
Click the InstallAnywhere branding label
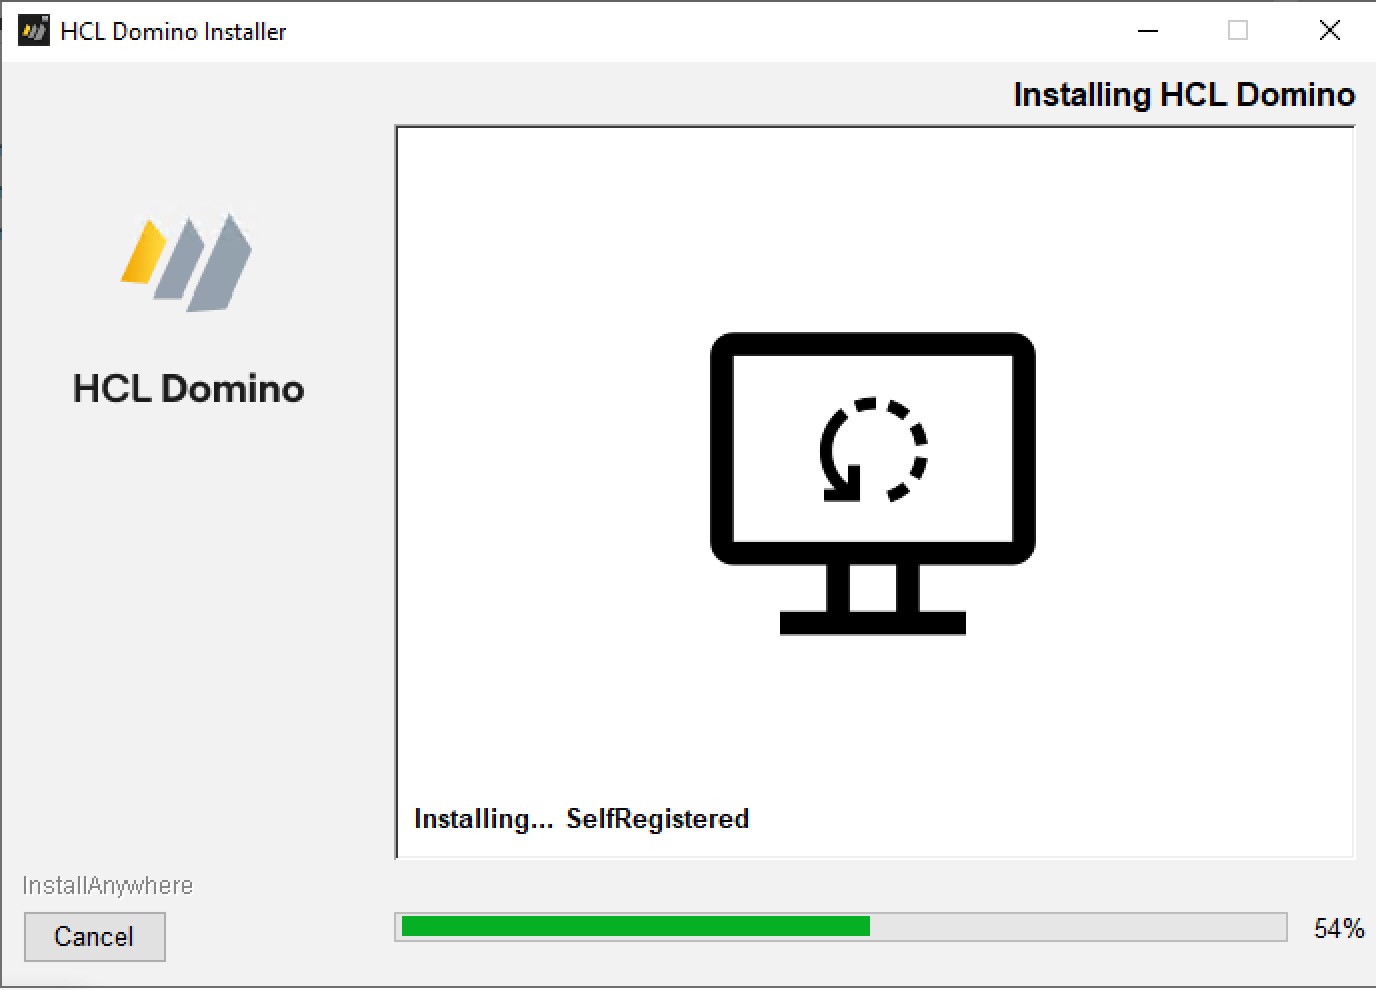[x=107, y=884]
